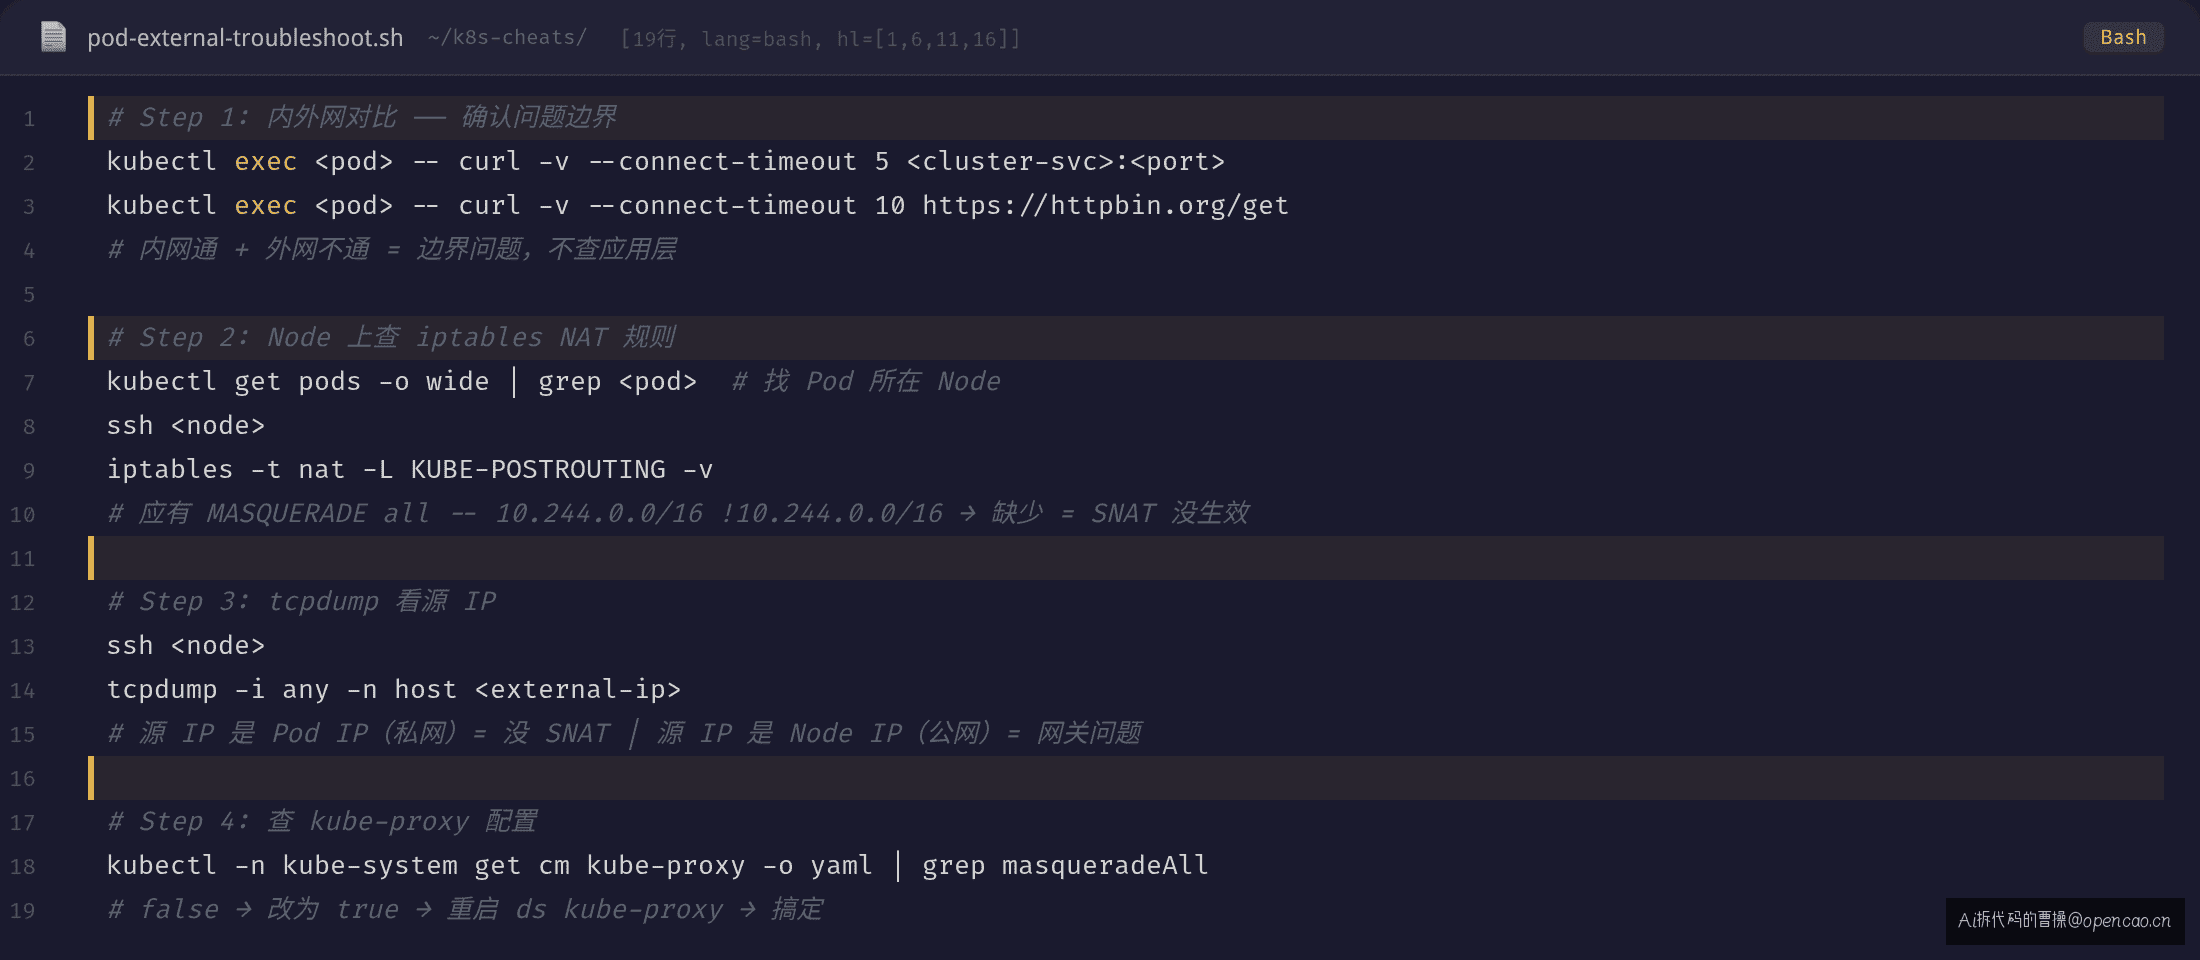Click the opencao.cn watermark label
Screen dimensions: 2200x960
[2065, 921]
